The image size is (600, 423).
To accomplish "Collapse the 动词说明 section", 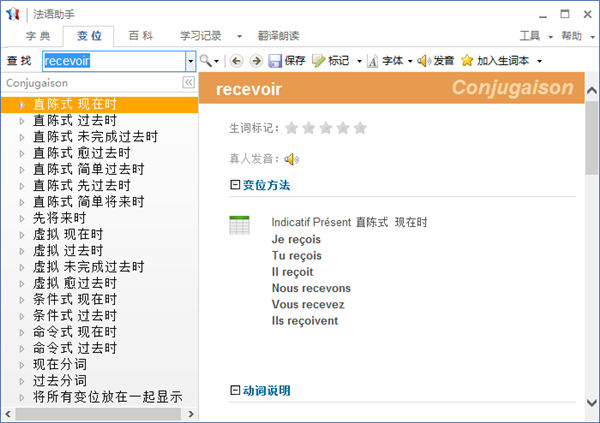I will [x=235, y=390].
